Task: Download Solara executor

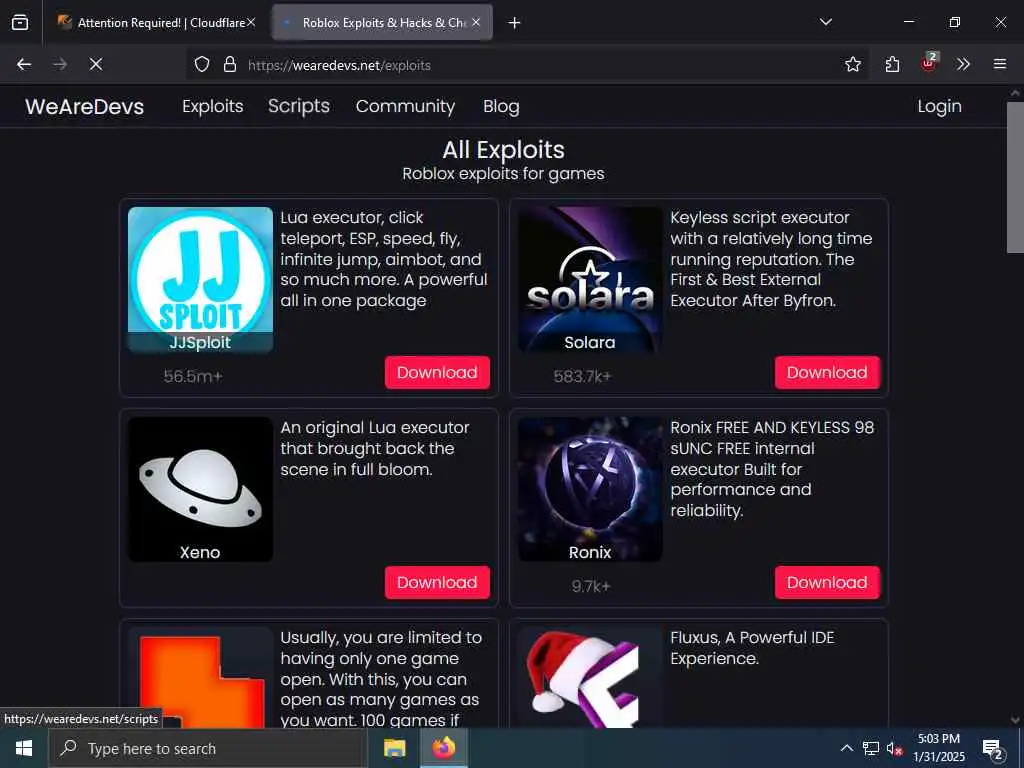Action: [827, 372]
